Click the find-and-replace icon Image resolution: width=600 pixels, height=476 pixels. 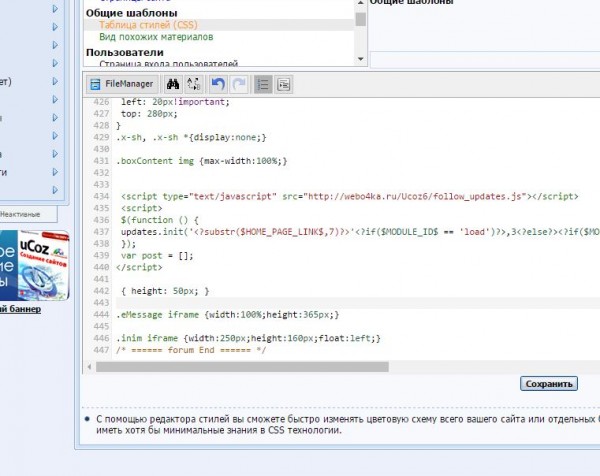194,85
